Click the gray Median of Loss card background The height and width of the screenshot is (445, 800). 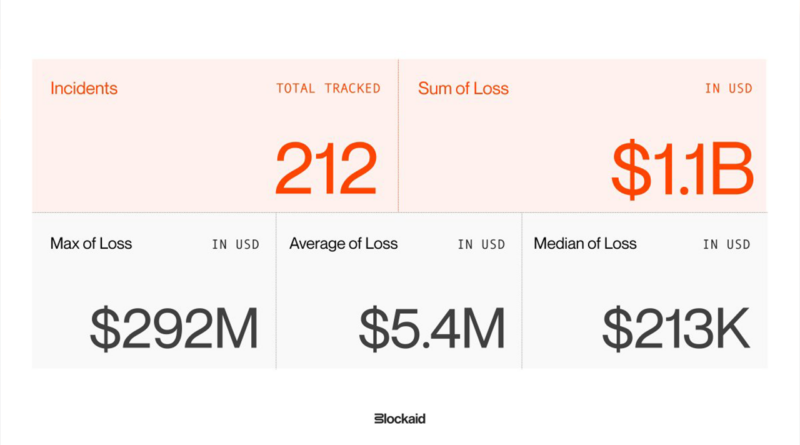(645, 286)
